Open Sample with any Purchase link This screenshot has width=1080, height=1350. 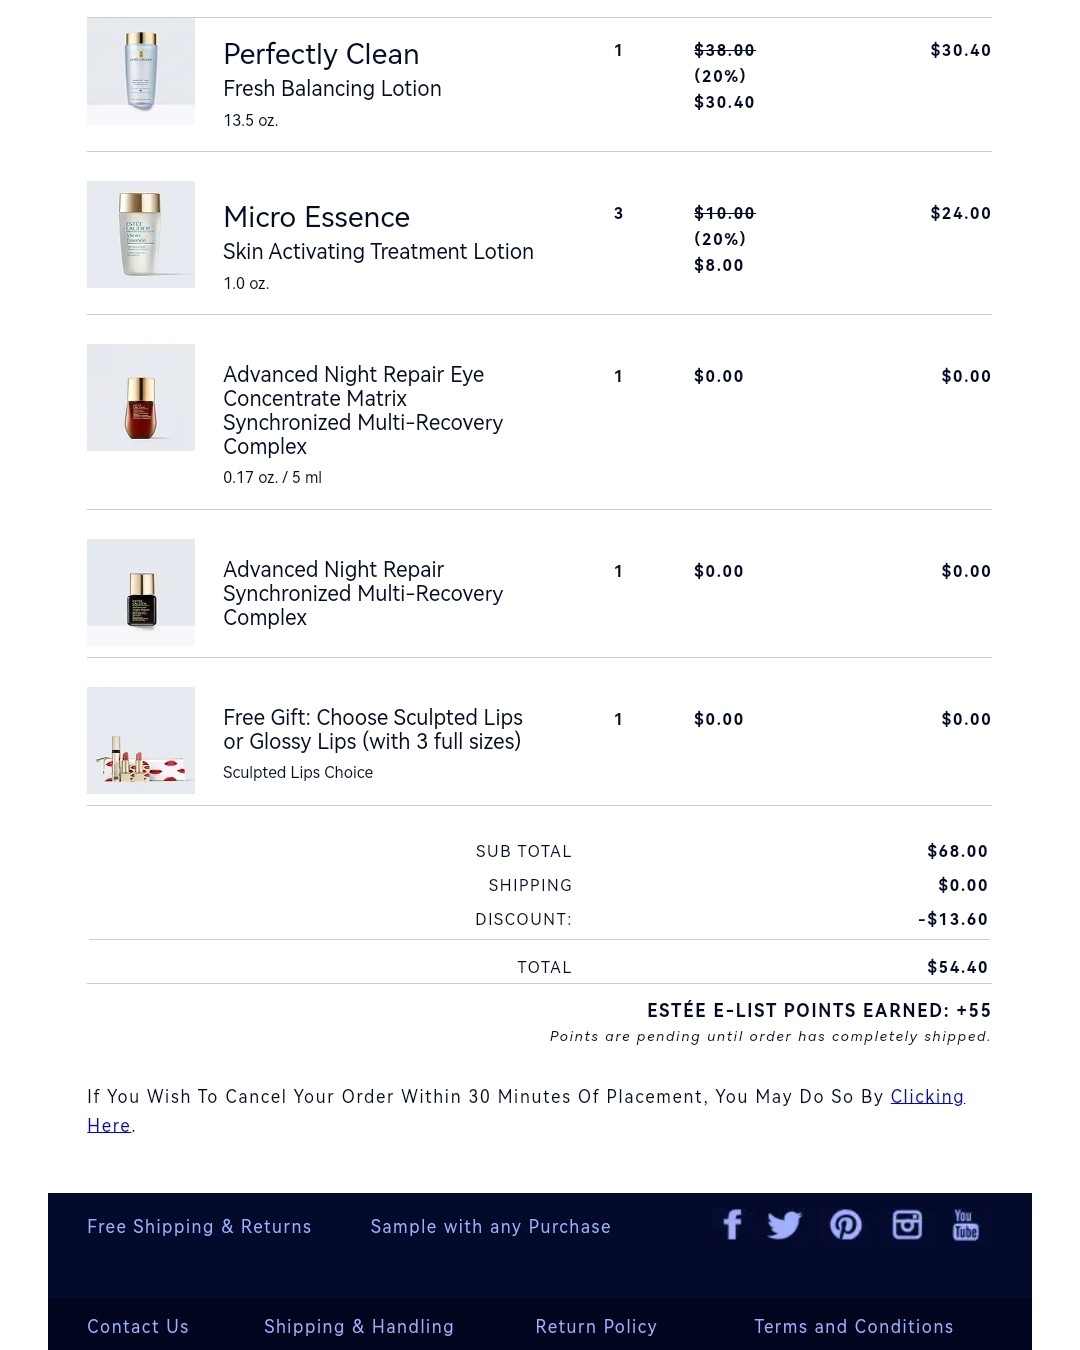coord(490,1227)
